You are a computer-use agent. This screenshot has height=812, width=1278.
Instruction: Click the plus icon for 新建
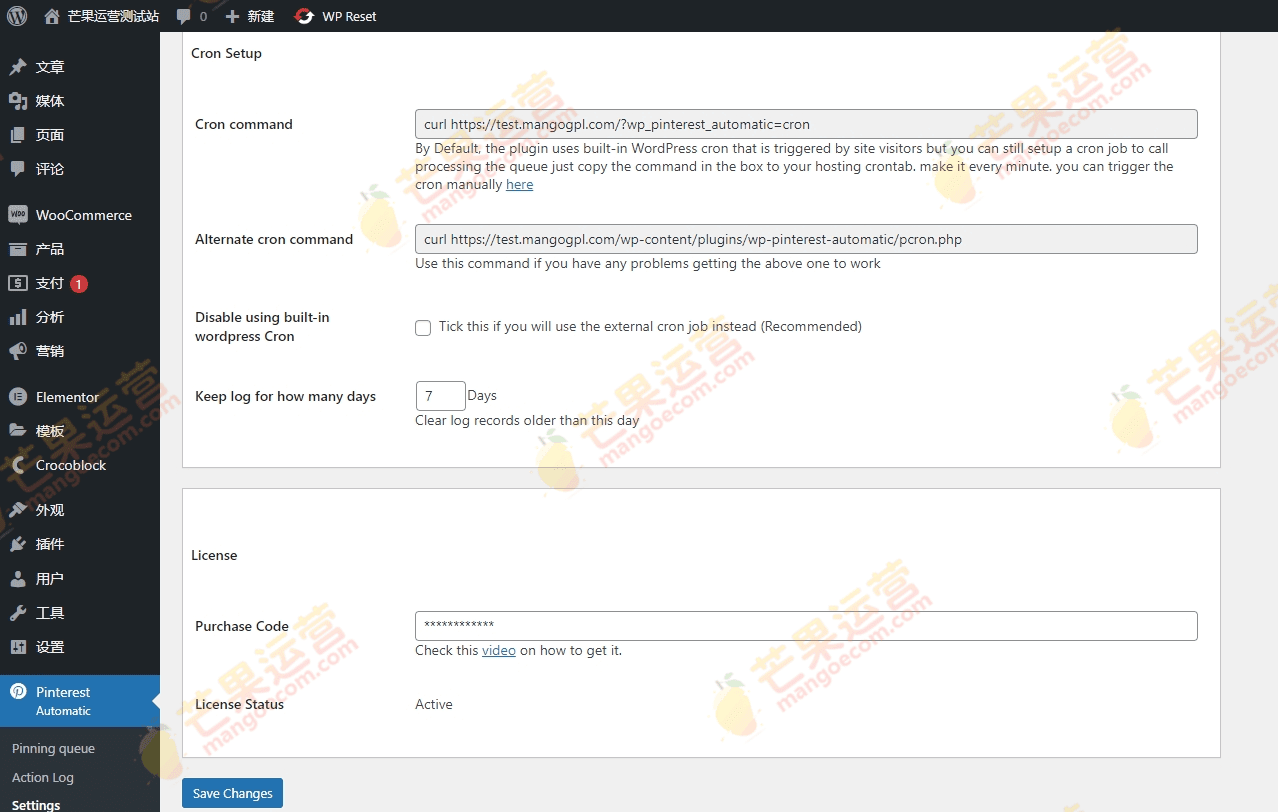coord(232,16)
